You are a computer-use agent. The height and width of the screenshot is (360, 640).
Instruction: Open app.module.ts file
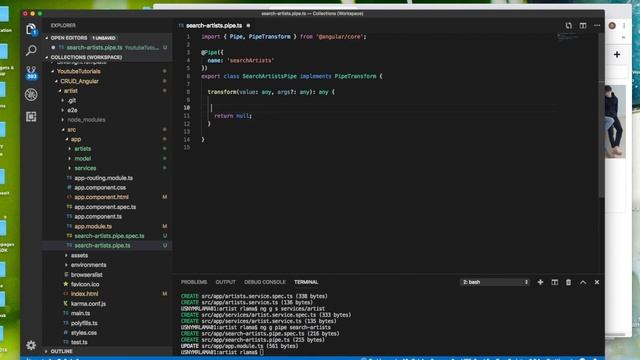93,227
